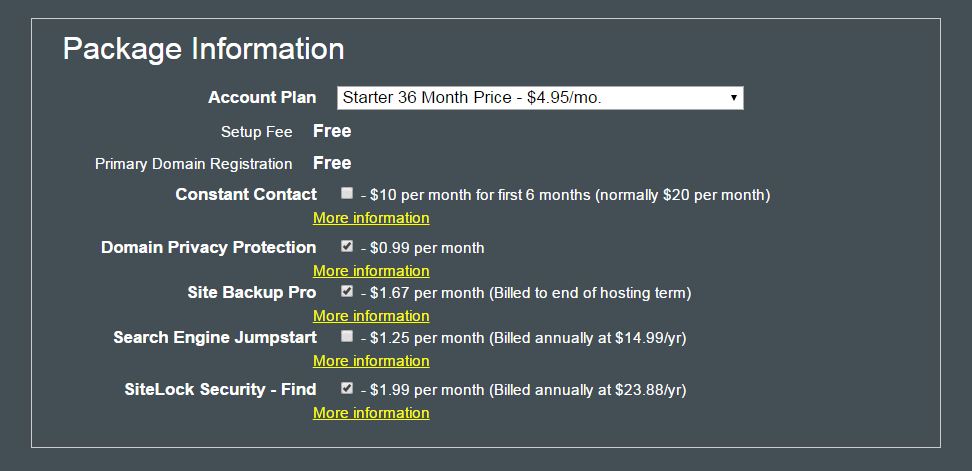Click the arrow on the Starter 36 Month selector
Screen dimensions: 972x471
[x=733, y=98]
